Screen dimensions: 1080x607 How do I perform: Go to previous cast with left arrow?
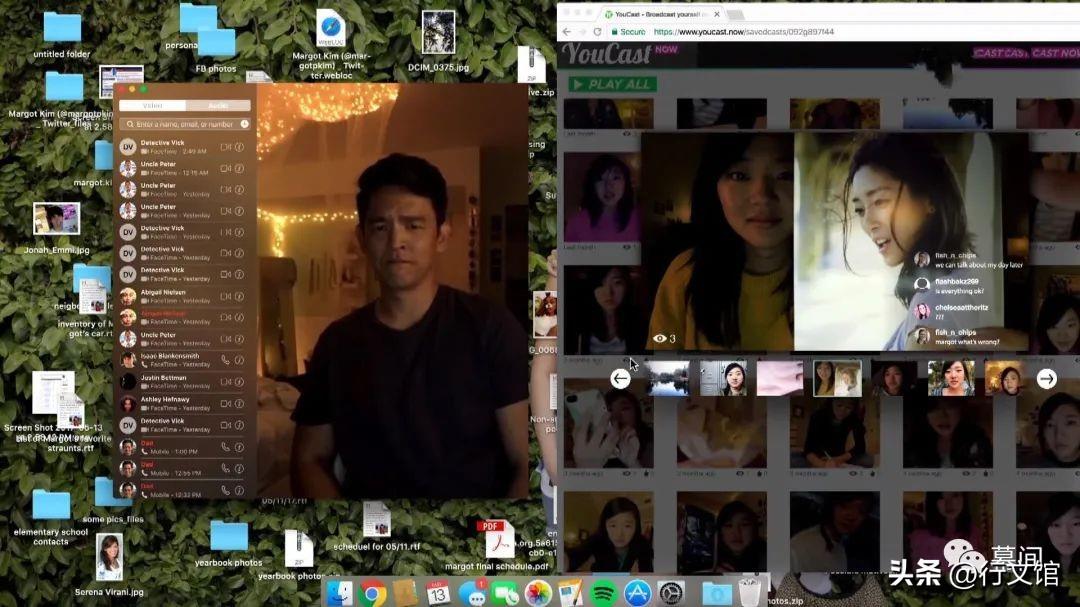point(621,378)
